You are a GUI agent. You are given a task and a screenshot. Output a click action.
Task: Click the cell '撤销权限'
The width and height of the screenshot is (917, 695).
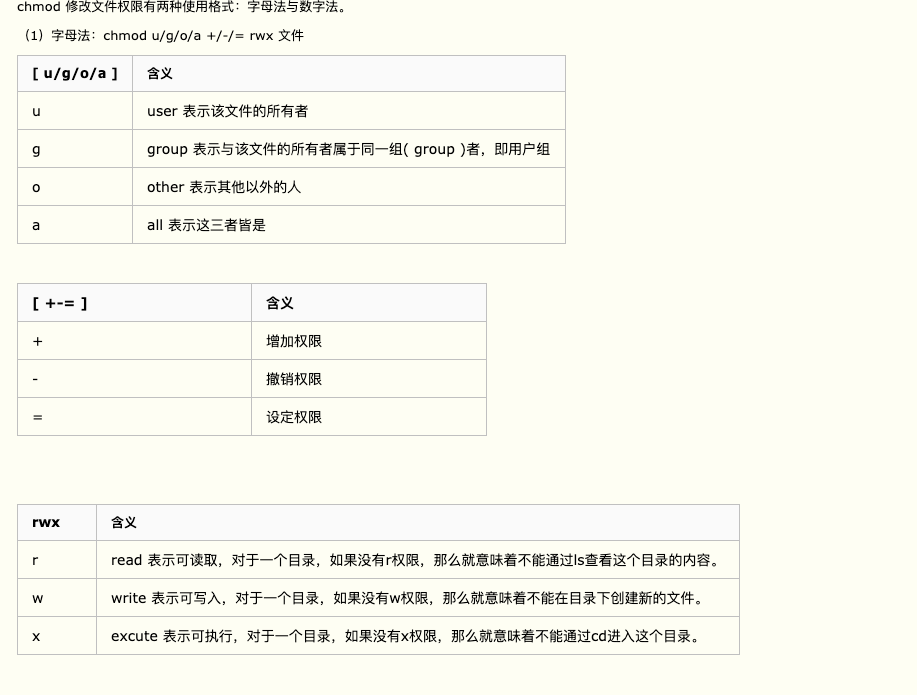pyautogui.click(x=369, y=379)
